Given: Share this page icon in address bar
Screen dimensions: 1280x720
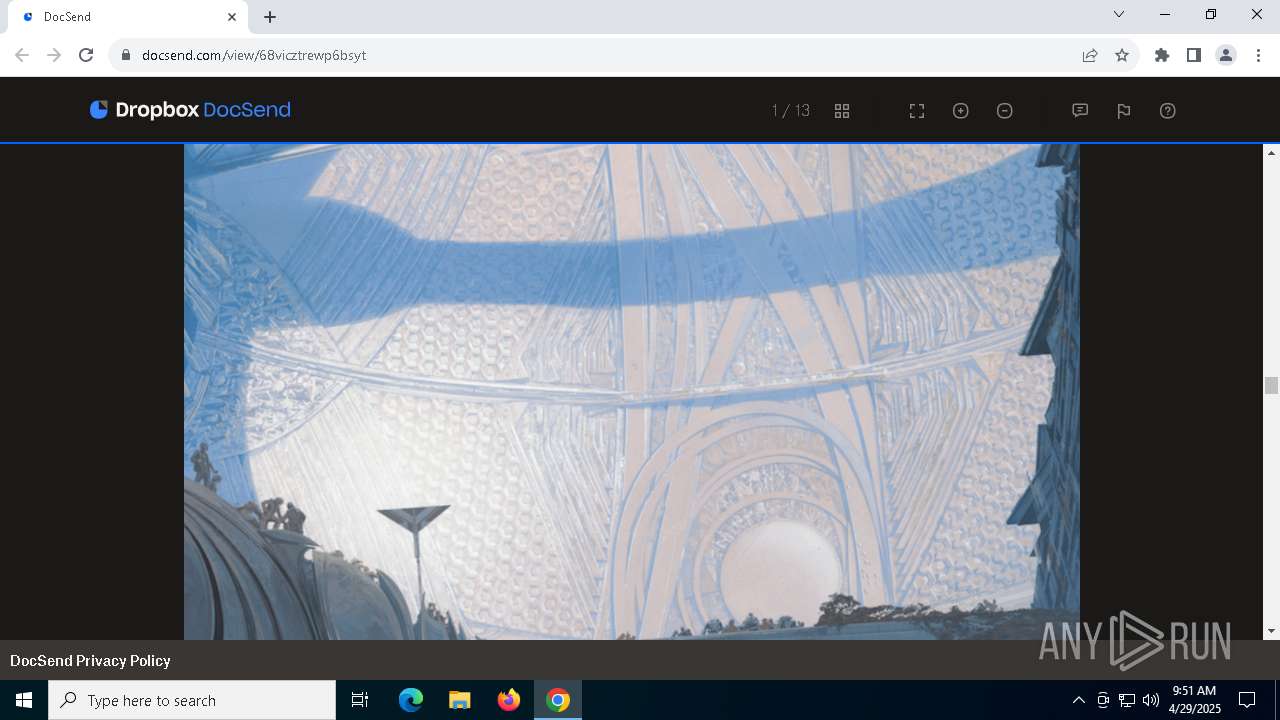Looking at the screenshot, I should tap(1090, 55).
